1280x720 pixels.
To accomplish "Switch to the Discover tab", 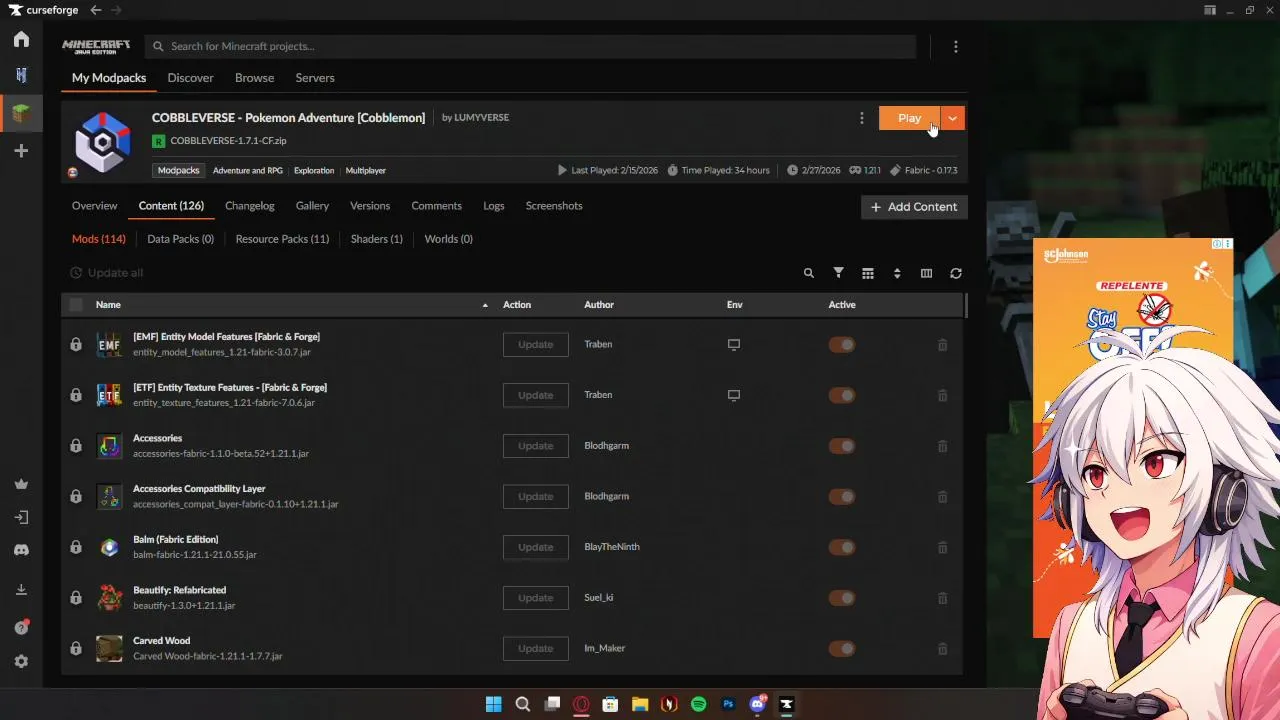I will (x=190, y=78).
